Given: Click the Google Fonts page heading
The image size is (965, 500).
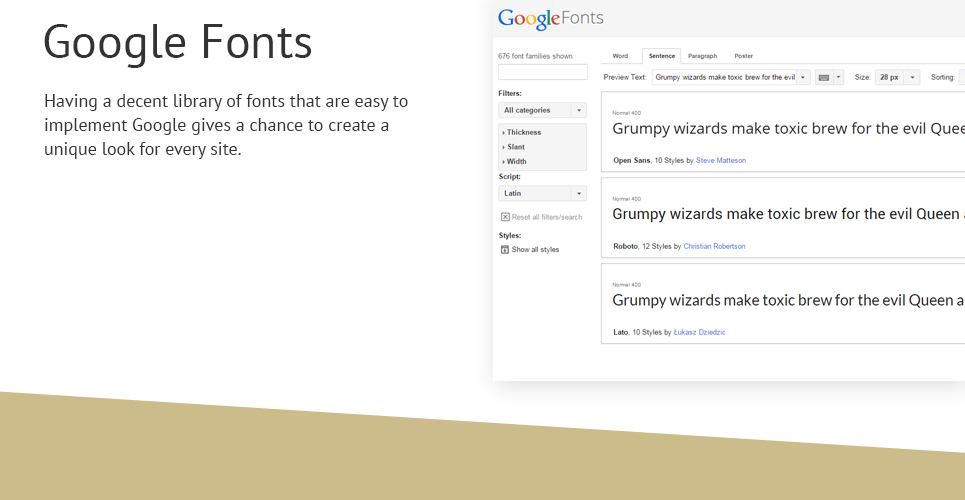Looking at the screenshot, I should (x=178, y=42).
